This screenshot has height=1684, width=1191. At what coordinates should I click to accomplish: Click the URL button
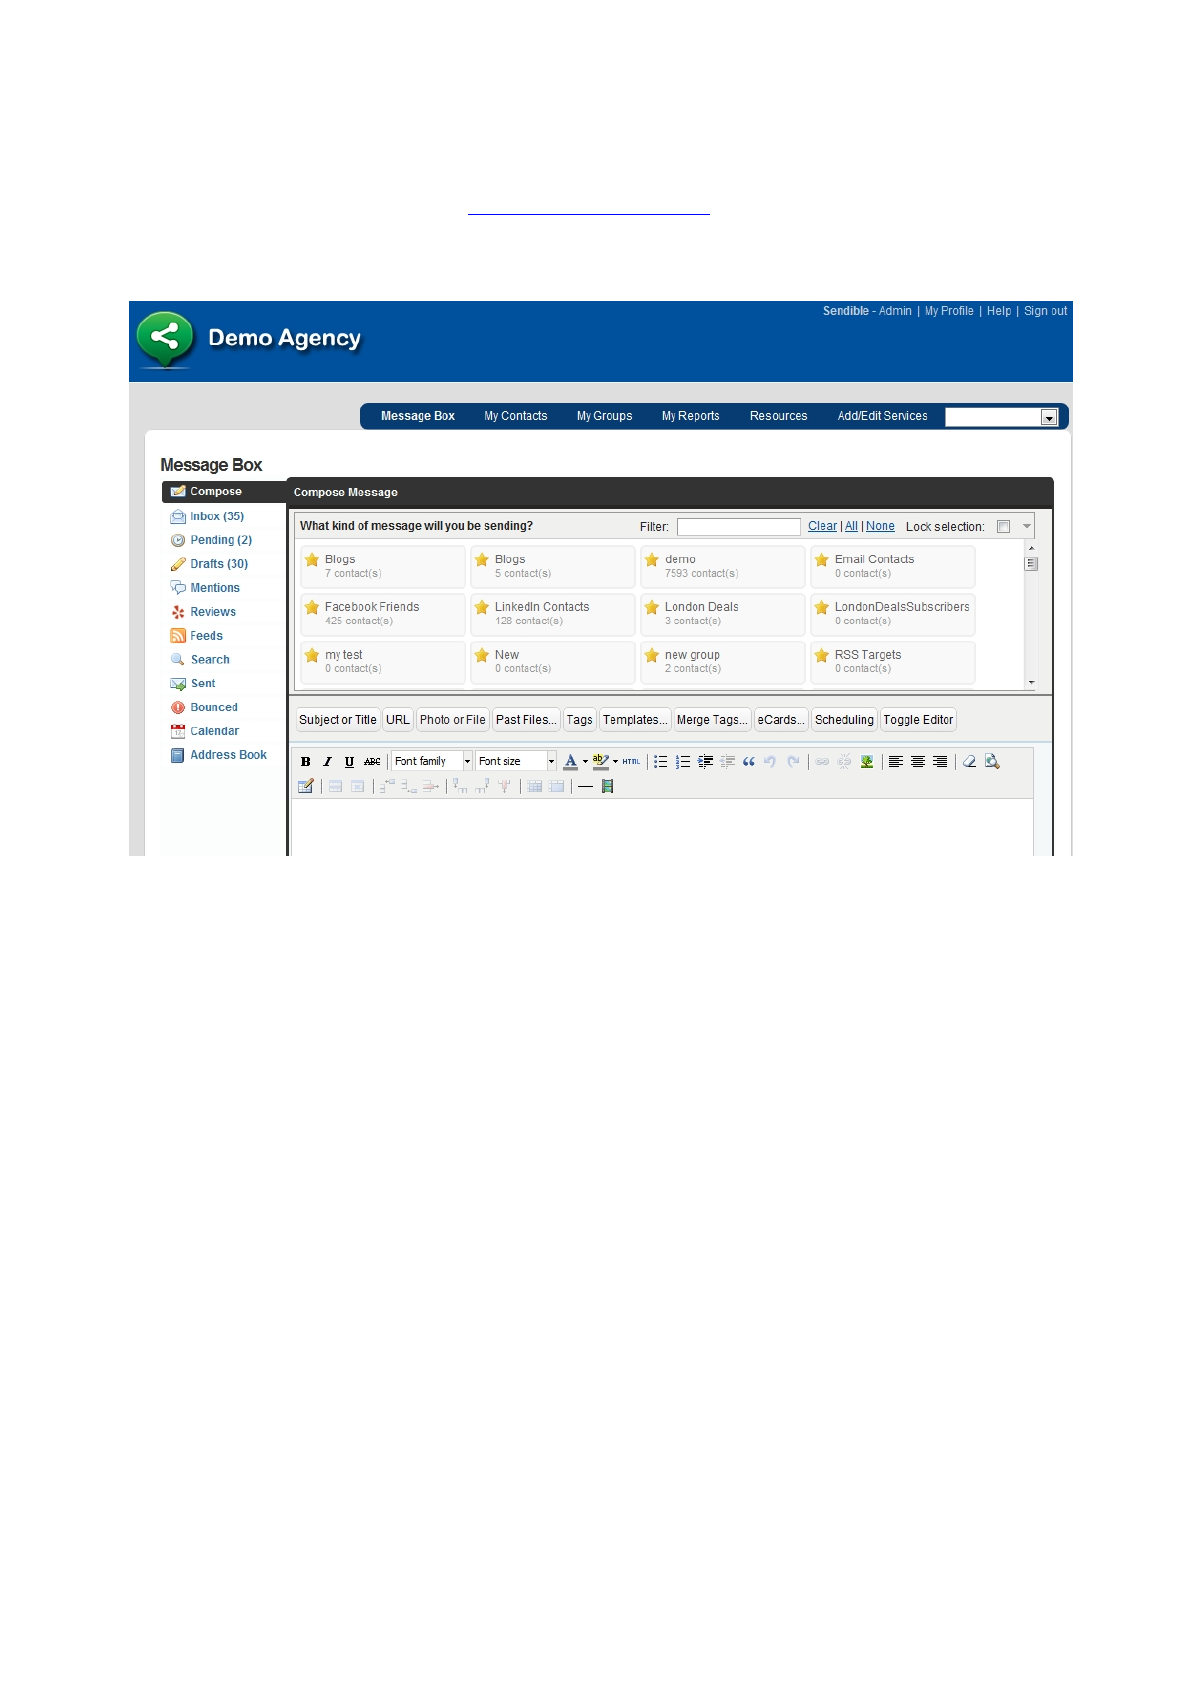(398, 720)
